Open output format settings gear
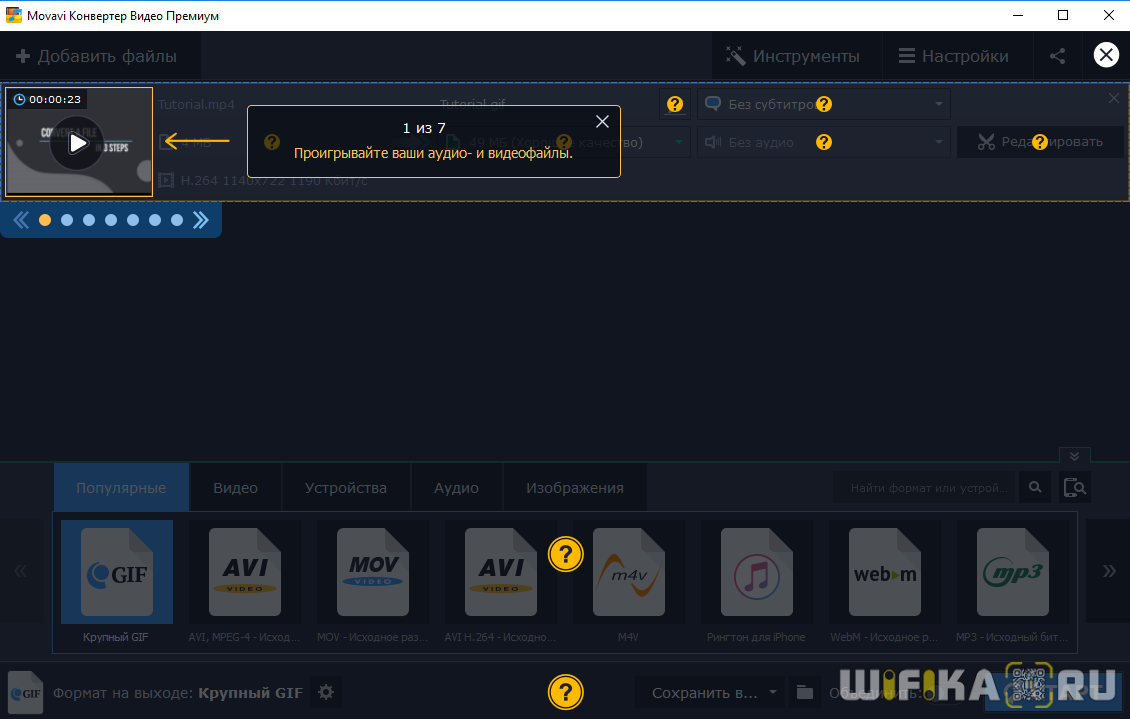1130x719 pixels. (x=326, y=692)
